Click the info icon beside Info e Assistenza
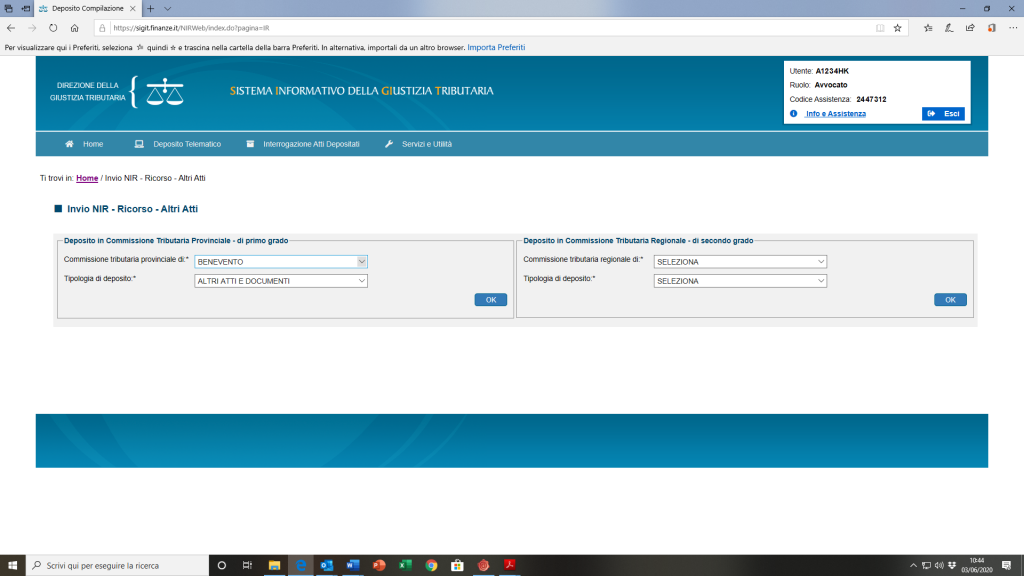1024x576 pixels. click(793, 114)
